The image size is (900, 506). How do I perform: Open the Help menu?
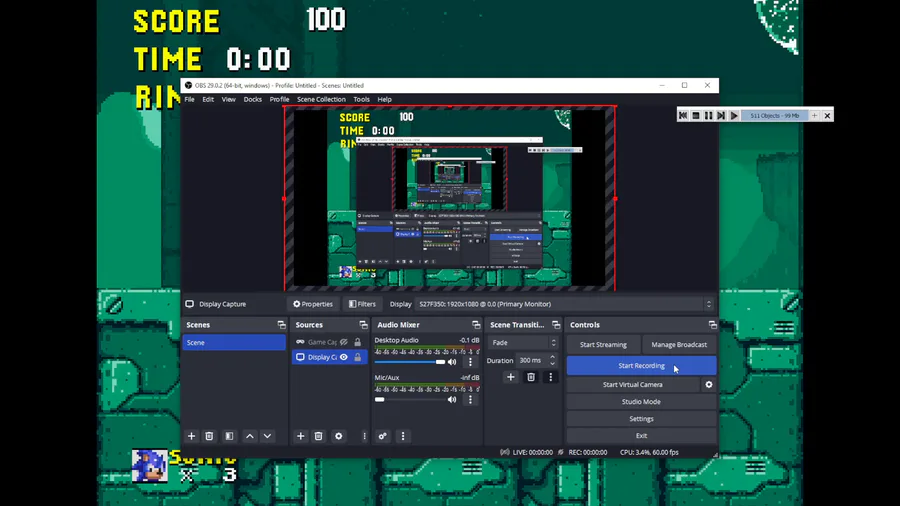point(385,99)
